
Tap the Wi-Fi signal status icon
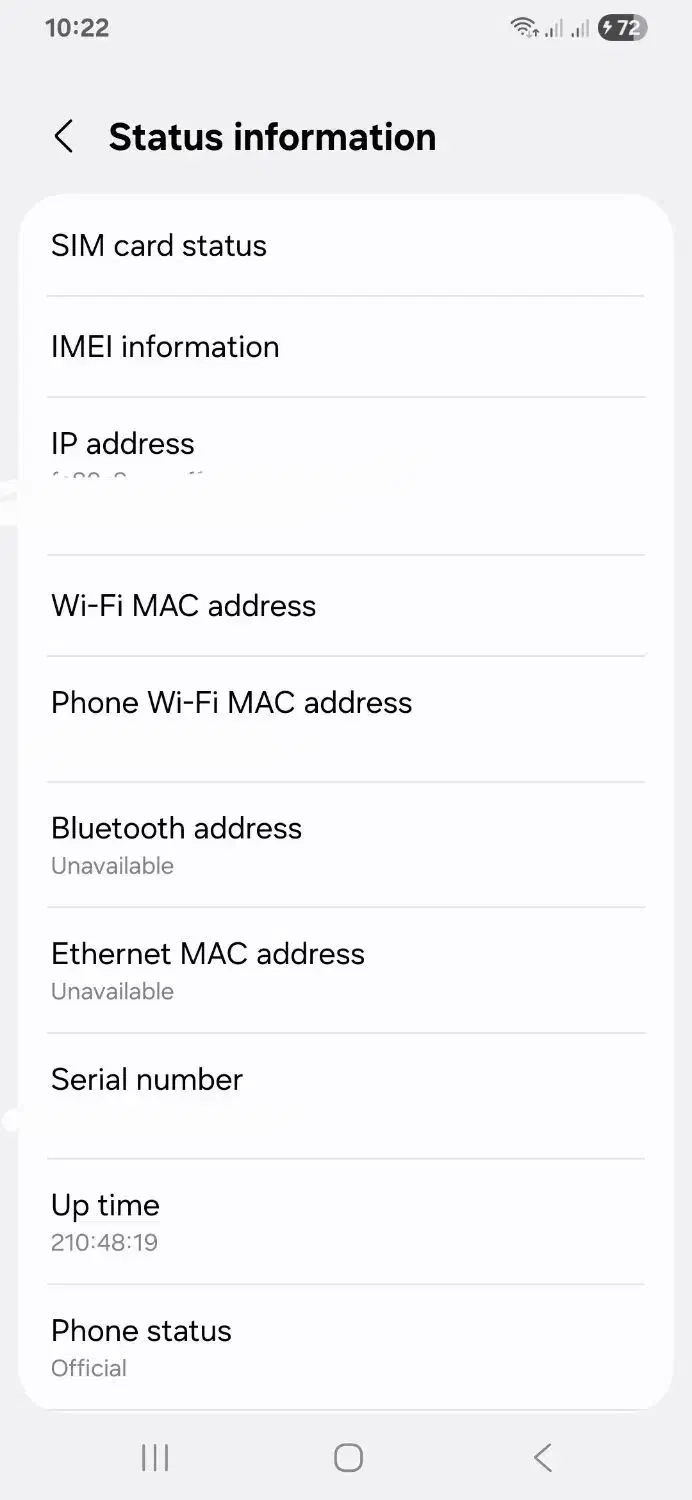pos(524,28)
